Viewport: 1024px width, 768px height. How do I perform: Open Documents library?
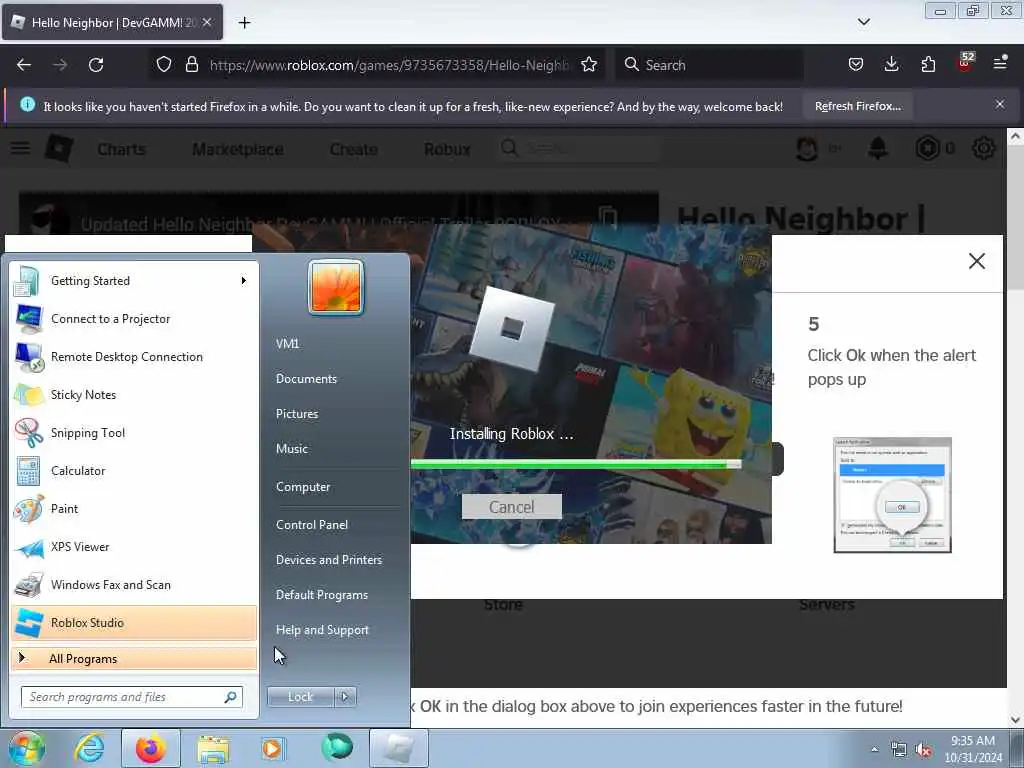pyautogui.click(x=306, y=379)
